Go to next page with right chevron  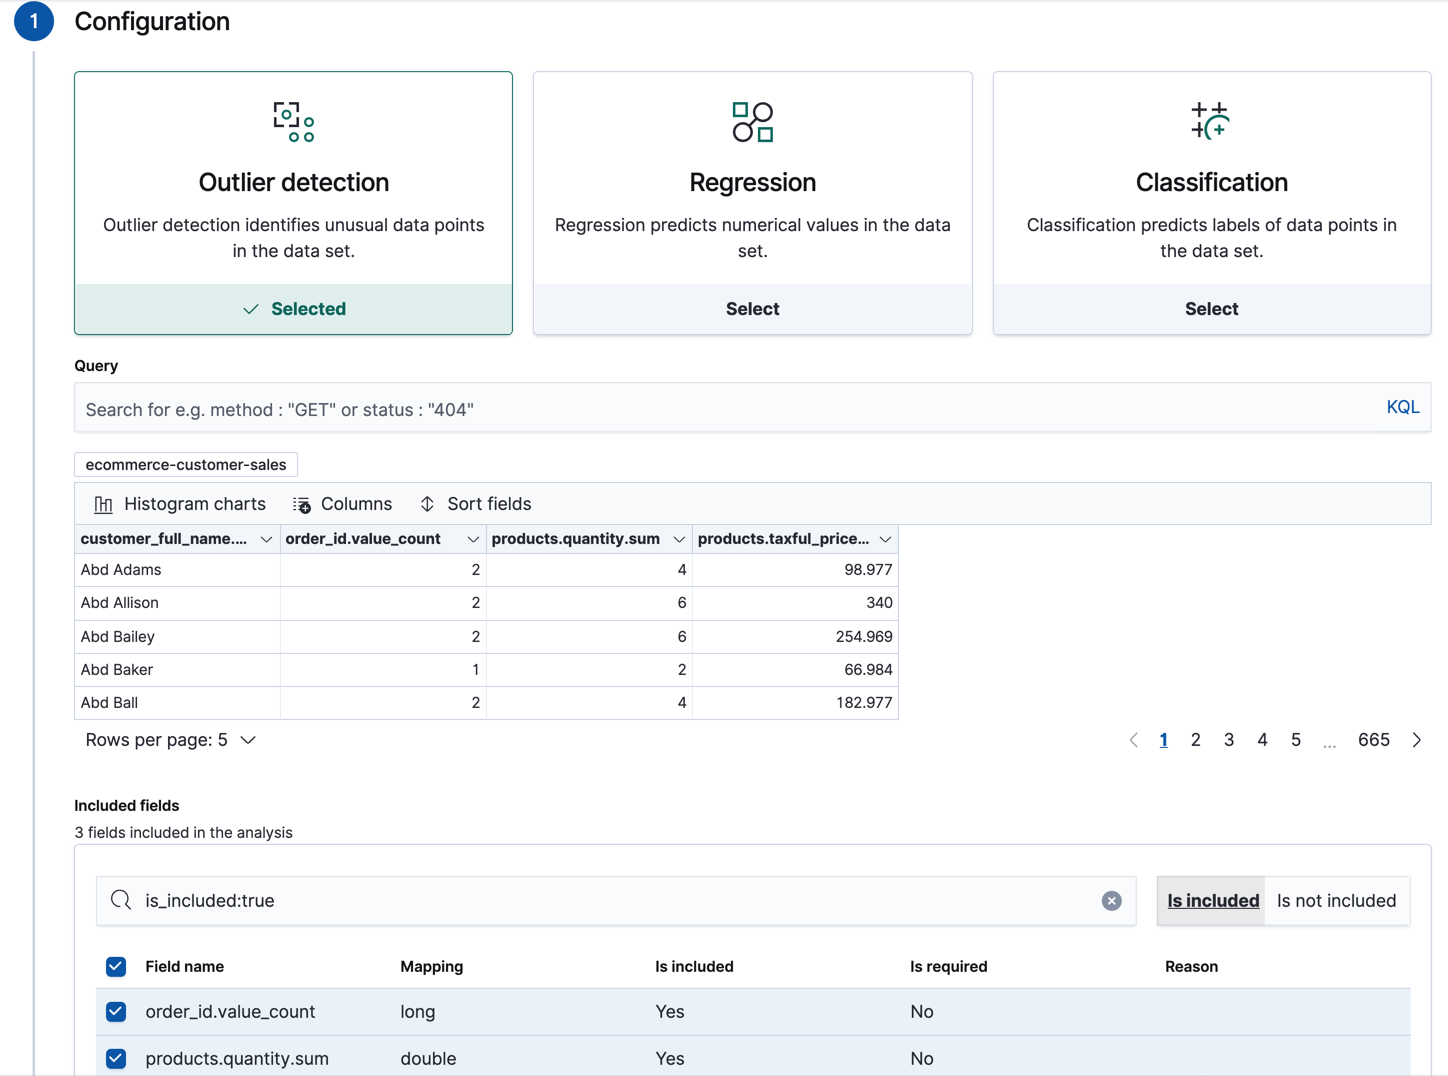[1417, 740]
